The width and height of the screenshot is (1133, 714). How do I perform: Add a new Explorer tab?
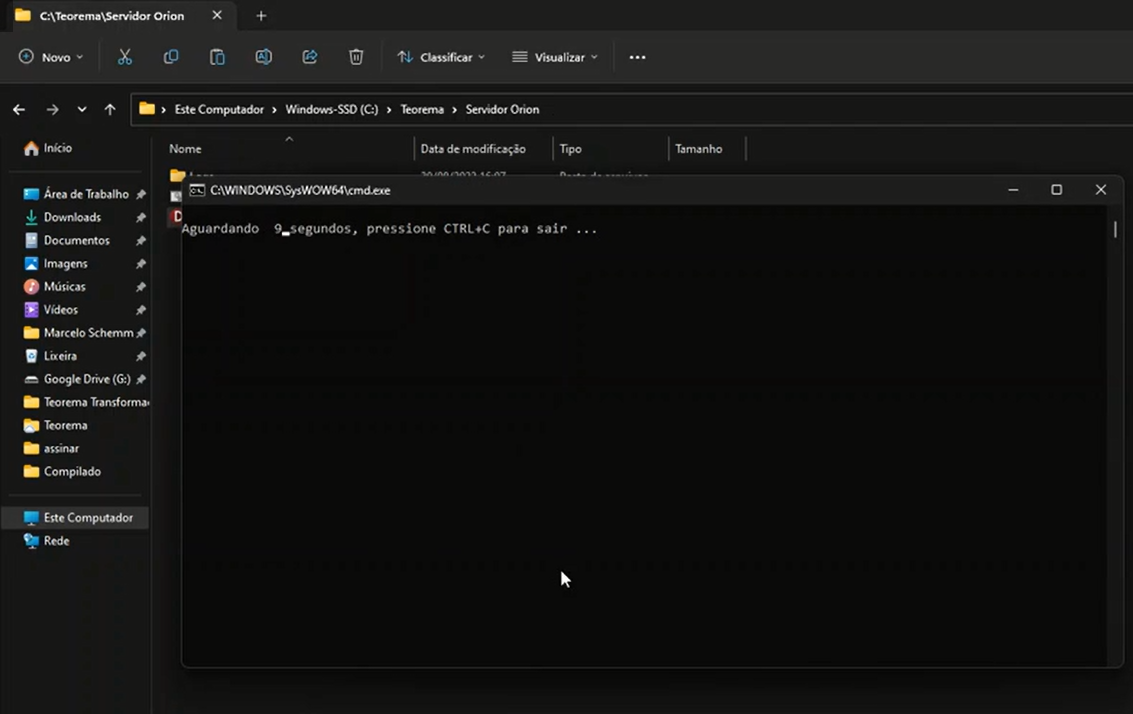pos(261,15)
